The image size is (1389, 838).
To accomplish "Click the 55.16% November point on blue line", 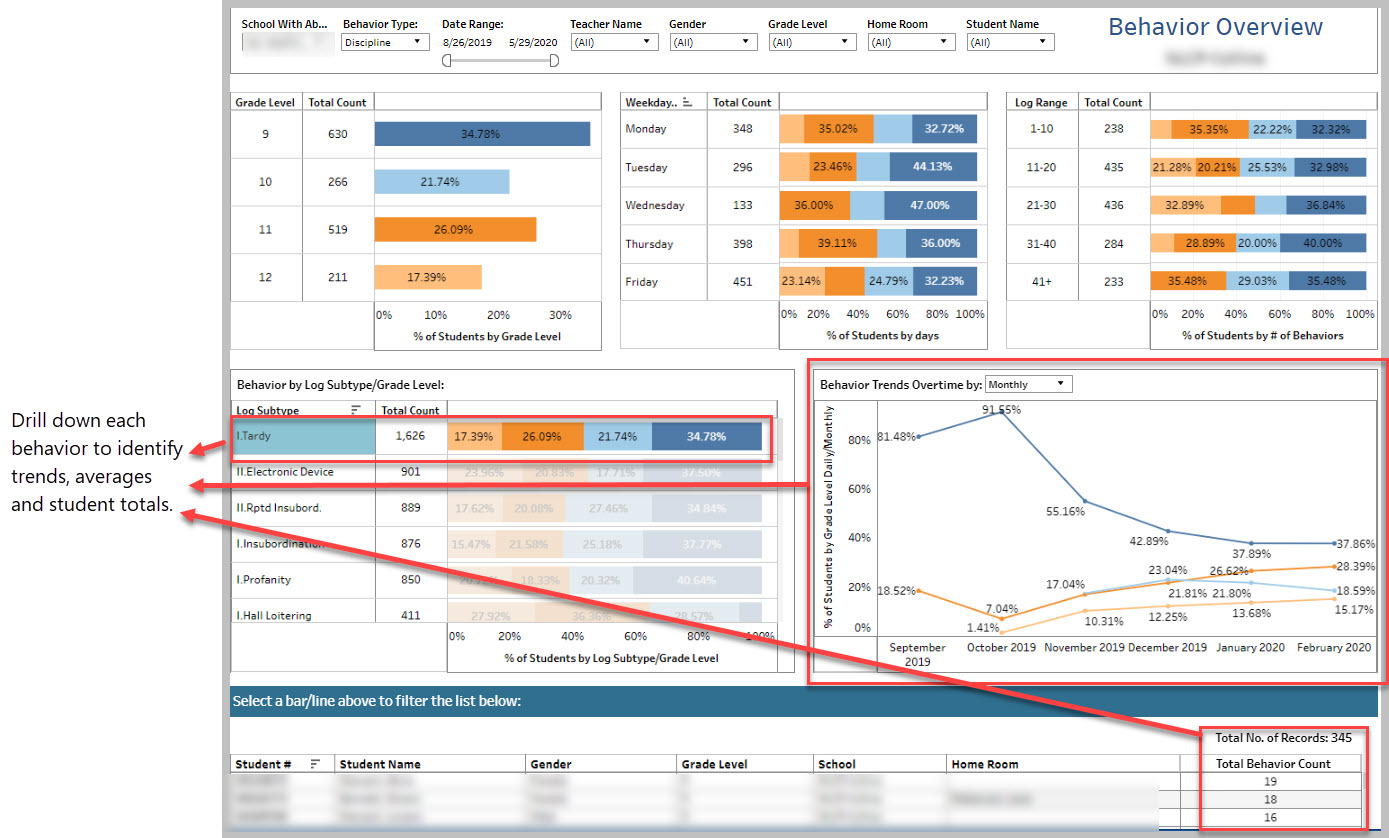I will [1085, 502].
